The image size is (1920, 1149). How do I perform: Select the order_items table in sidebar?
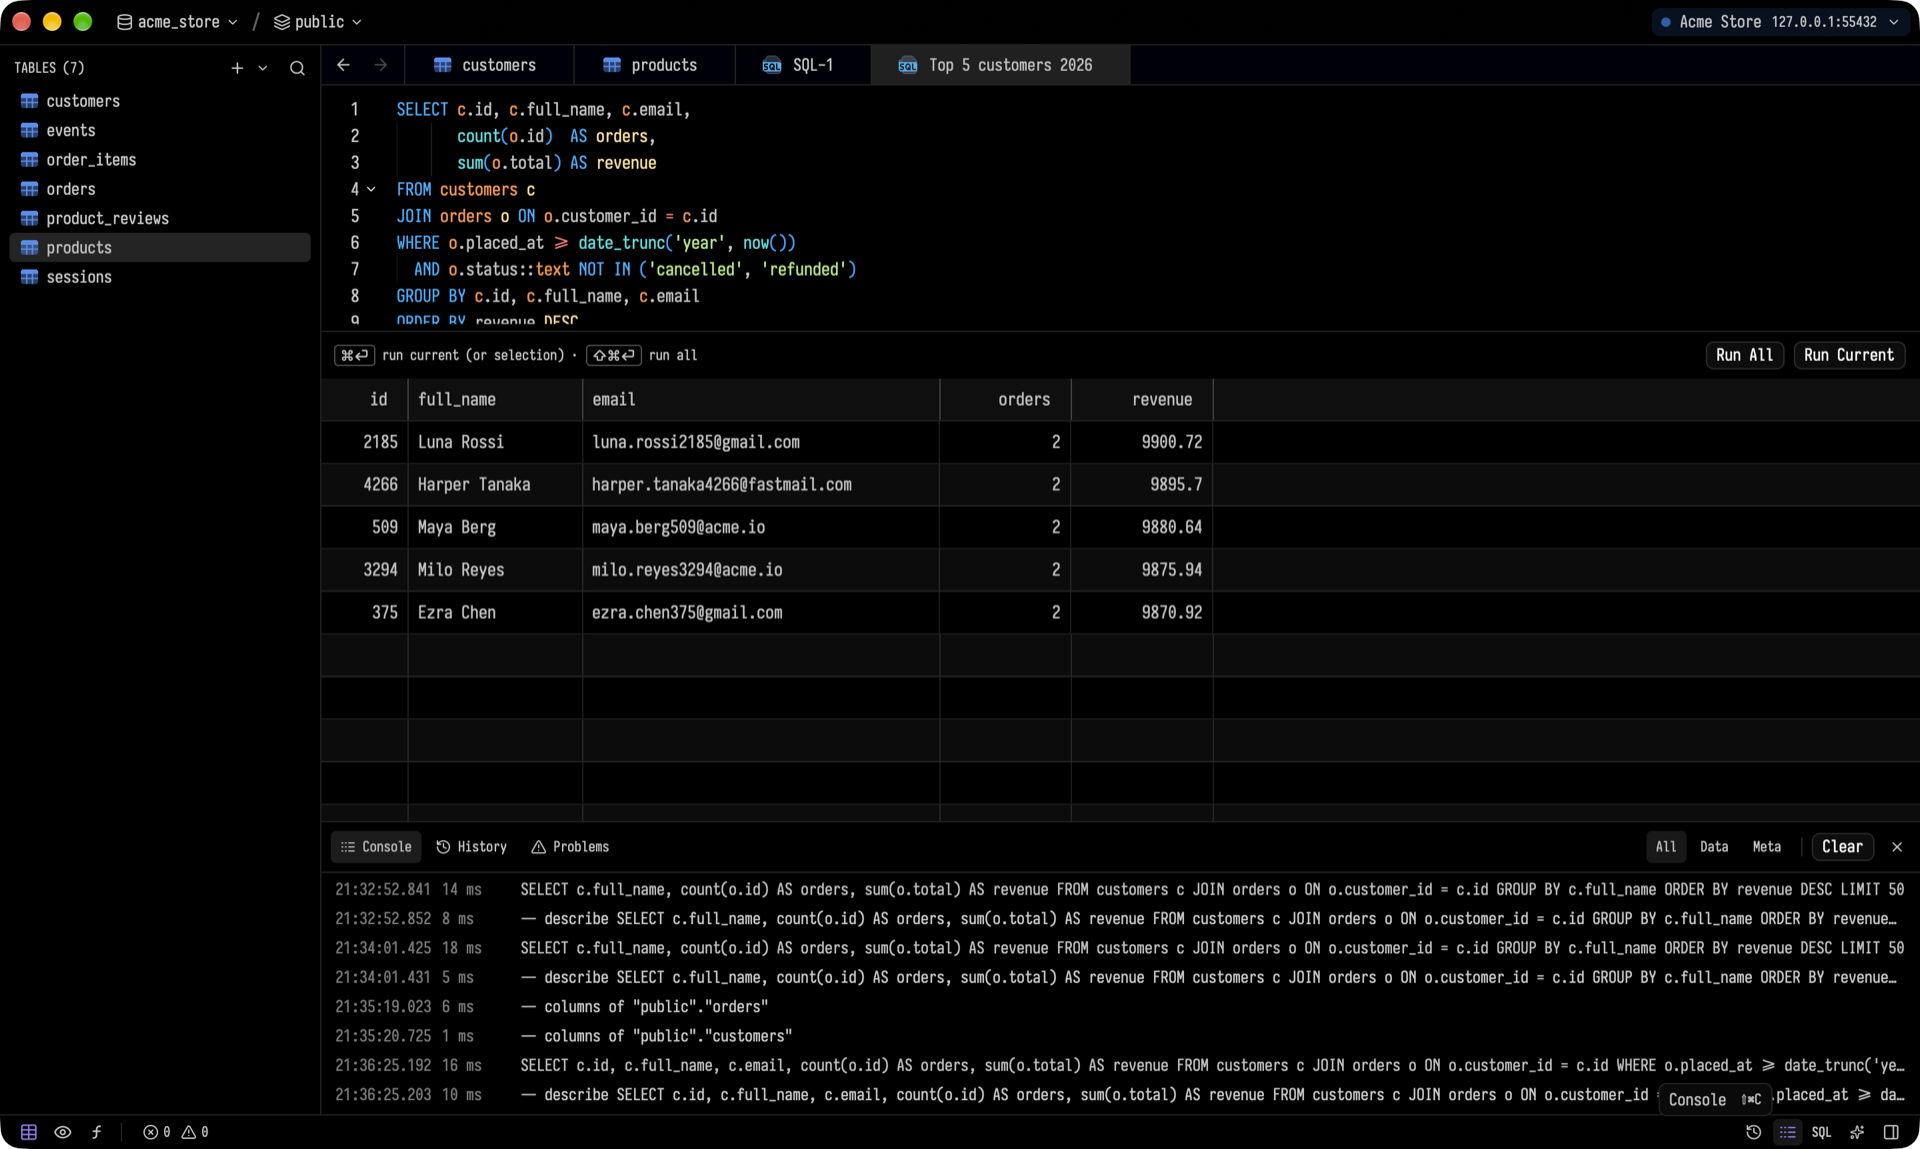tap(160, 160)
